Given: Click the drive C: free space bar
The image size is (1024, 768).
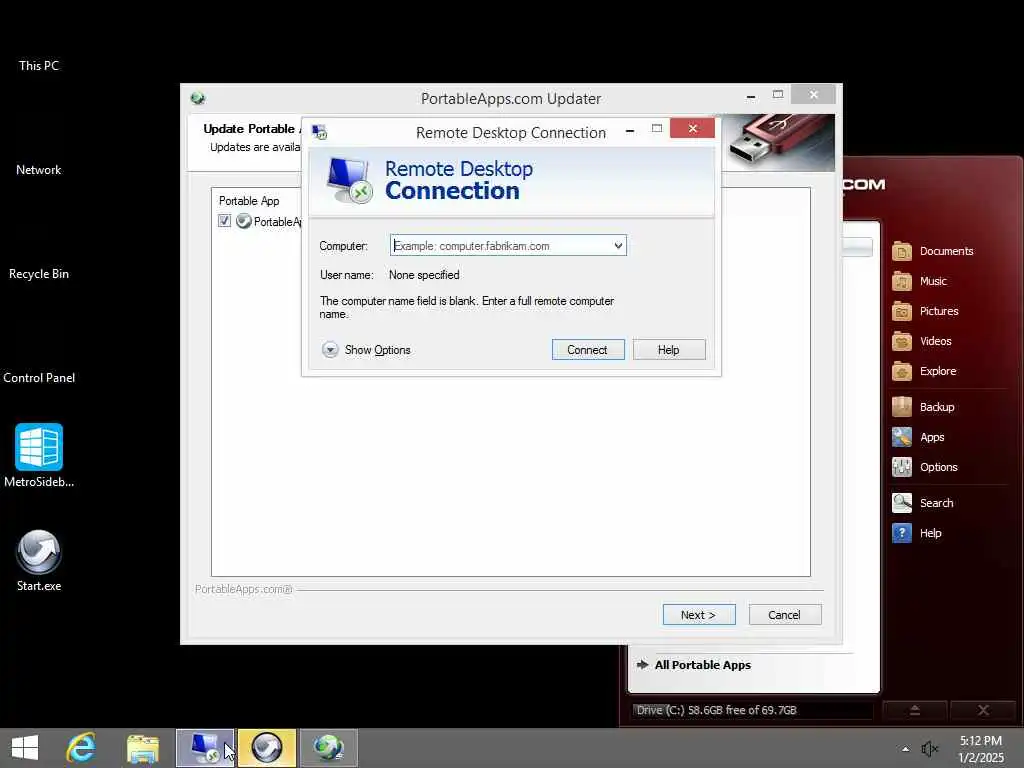Looking at the screenshot, I should (753, 710).
